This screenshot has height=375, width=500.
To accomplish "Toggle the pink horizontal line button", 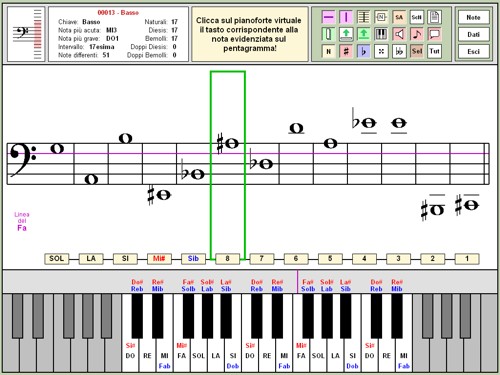I will [329, 17].
